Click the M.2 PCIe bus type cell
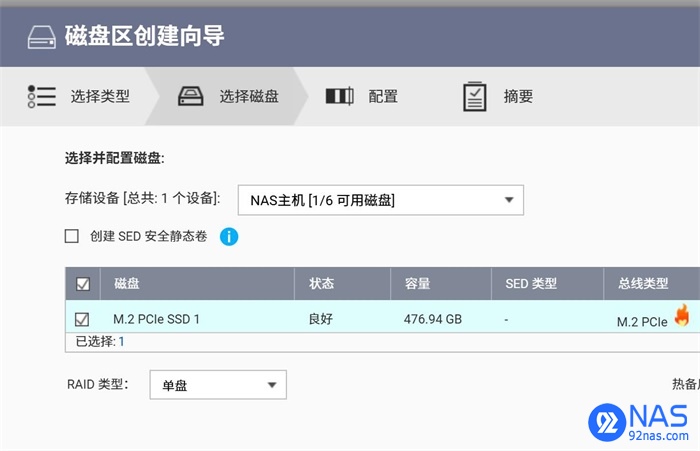The width and height of the screenshot is (700, 451). [642, 322]
